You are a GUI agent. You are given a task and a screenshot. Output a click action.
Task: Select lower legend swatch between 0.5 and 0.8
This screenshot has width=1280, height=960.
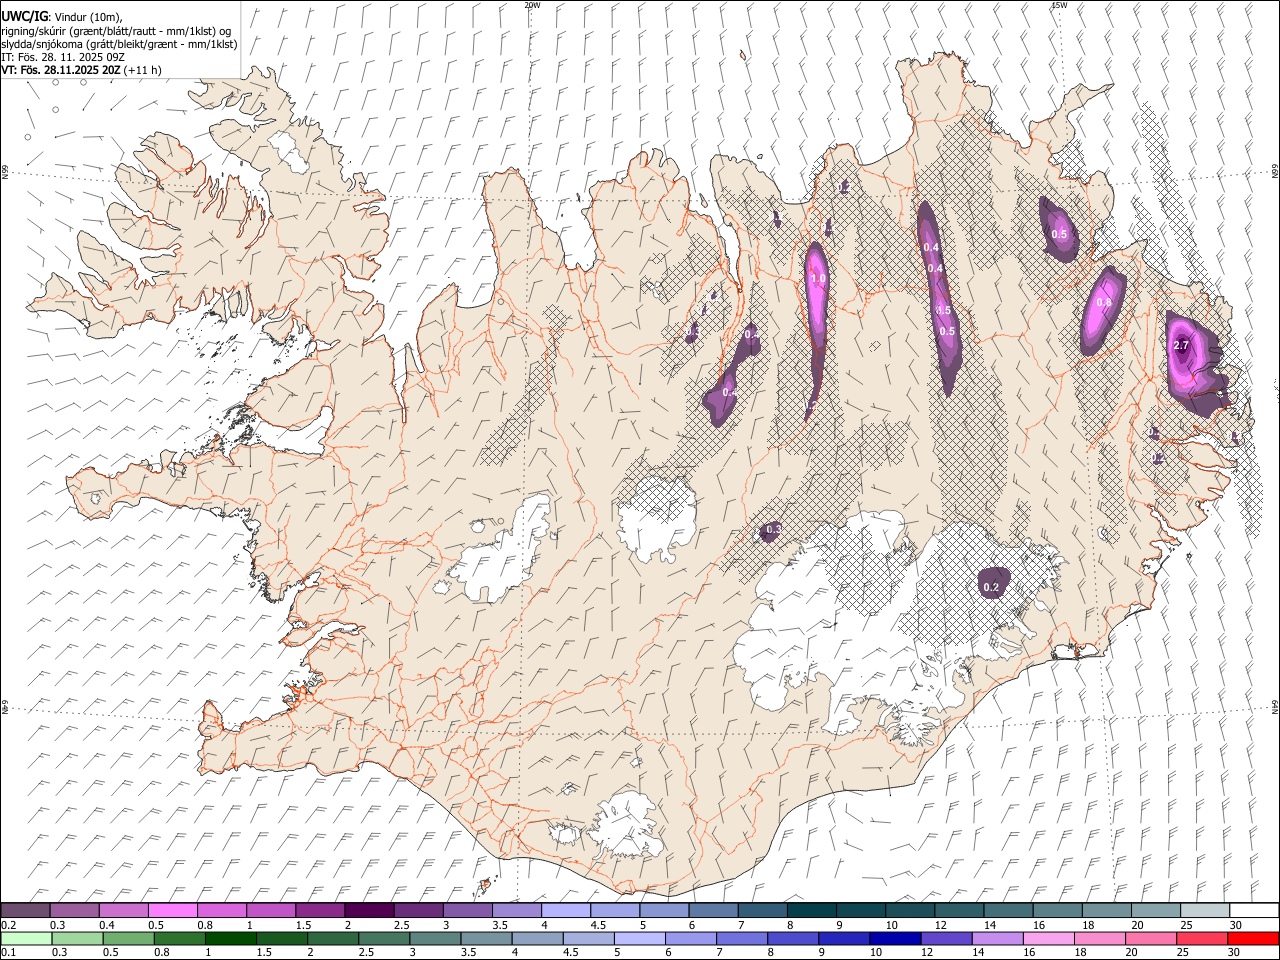(128, 939)
